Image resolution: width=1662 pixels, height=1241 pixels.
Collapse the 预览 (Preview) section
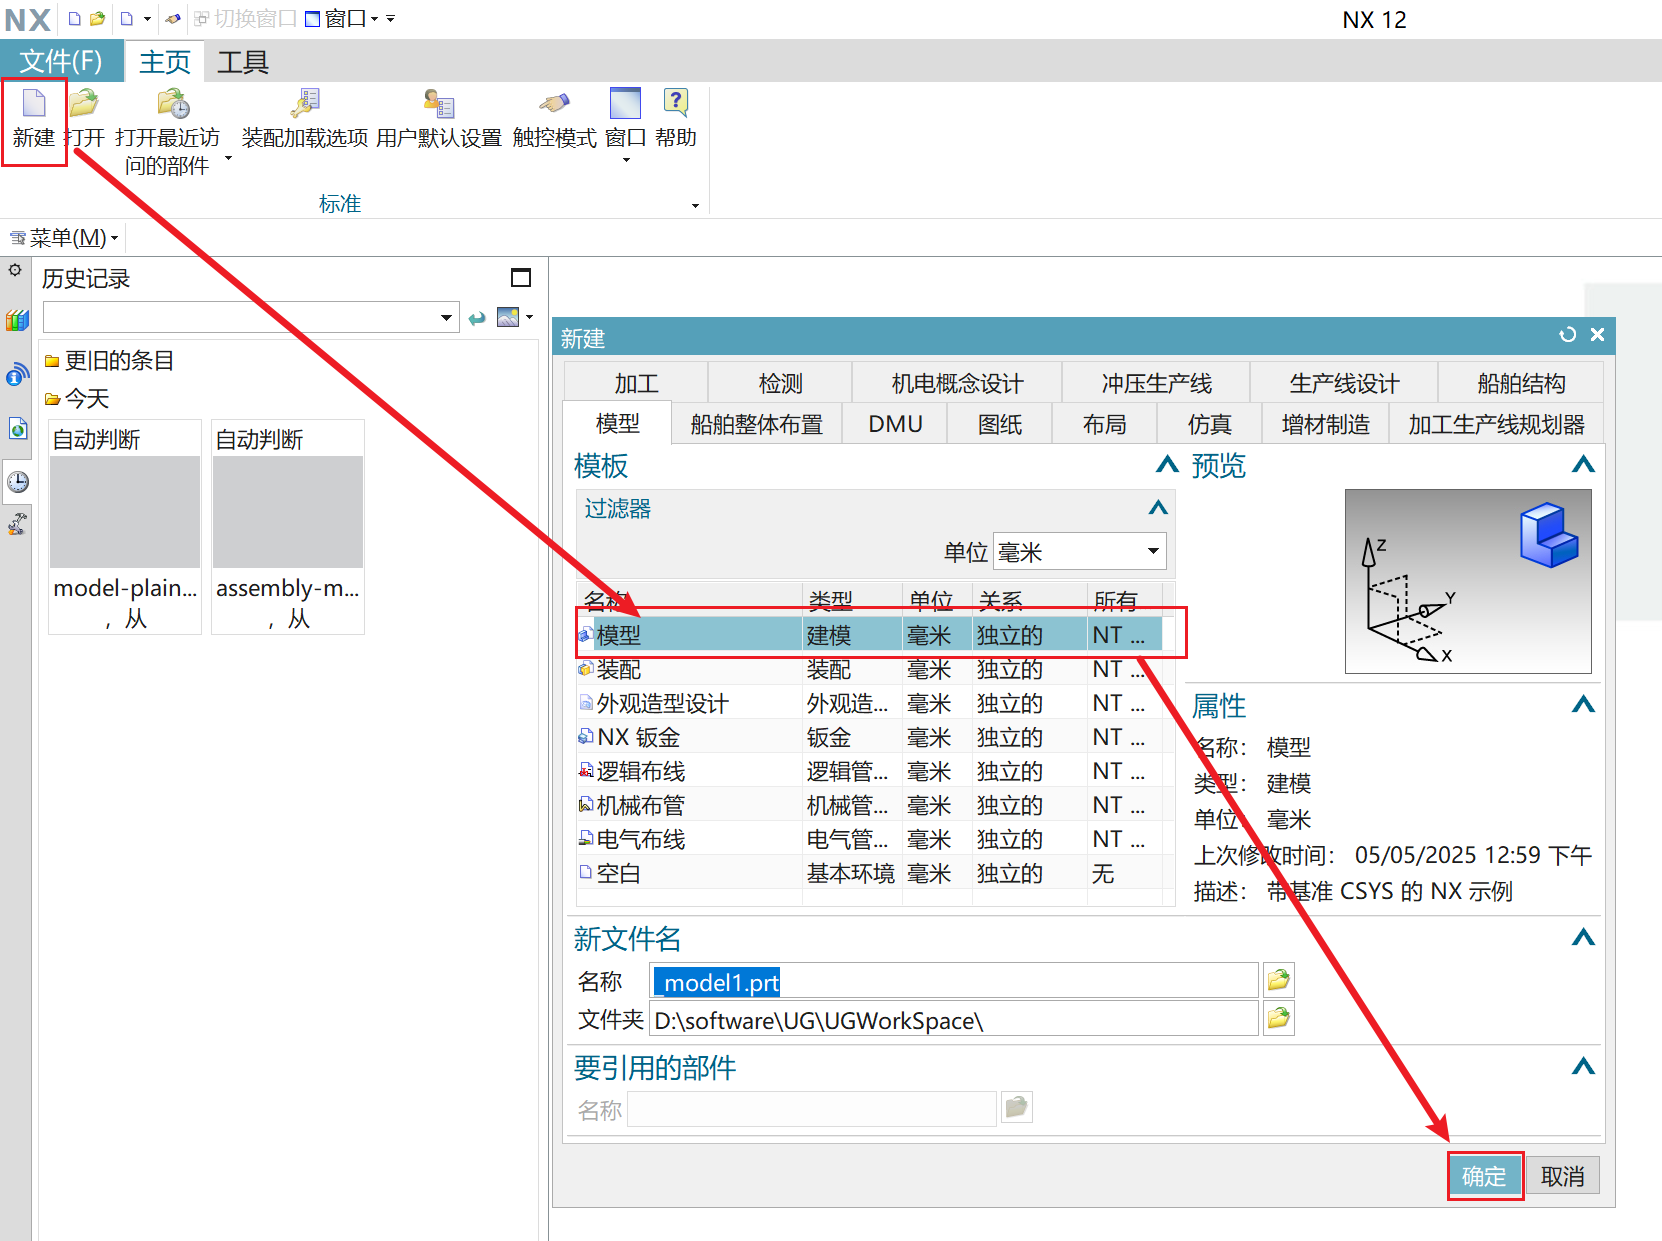click(x=1583, y=465)
